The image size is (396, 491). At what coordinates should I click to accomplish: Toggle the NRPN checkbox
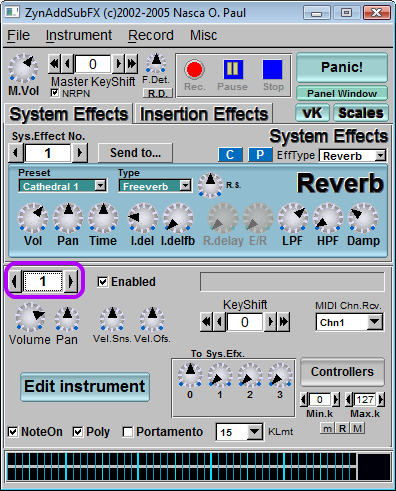point(55,93)
